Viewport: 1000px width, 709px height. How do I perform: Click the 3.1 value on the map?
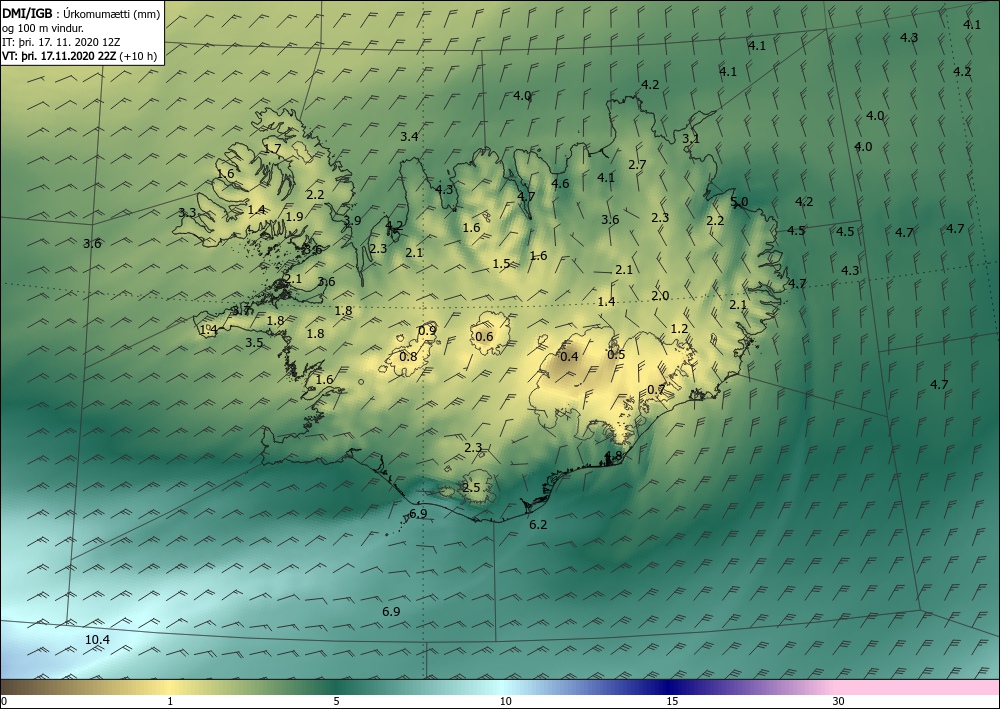[x=691, y=138]
